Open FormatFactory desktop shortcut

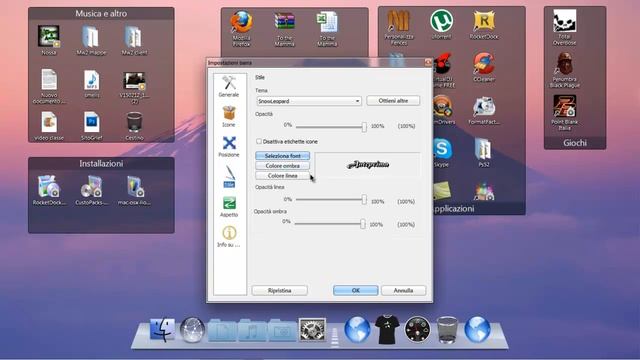(x=484, y=110)
